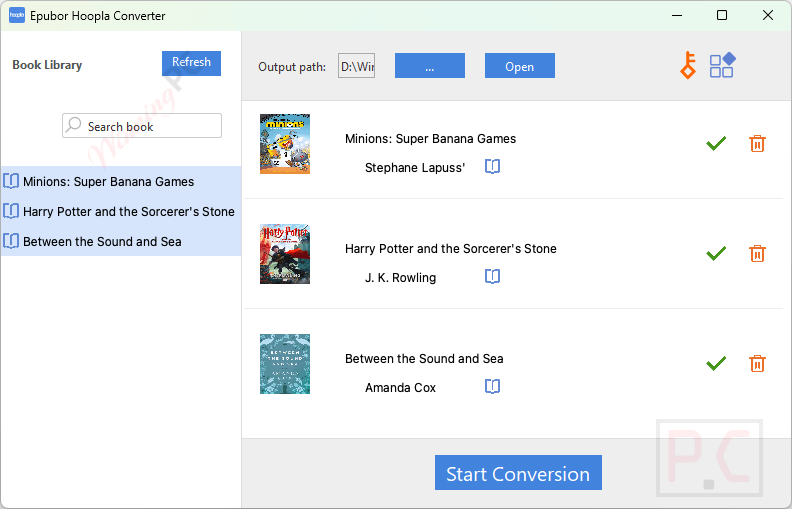793x509 pixels.
Task: Delete Harry Potter book with trash icon
Action: 757,253
